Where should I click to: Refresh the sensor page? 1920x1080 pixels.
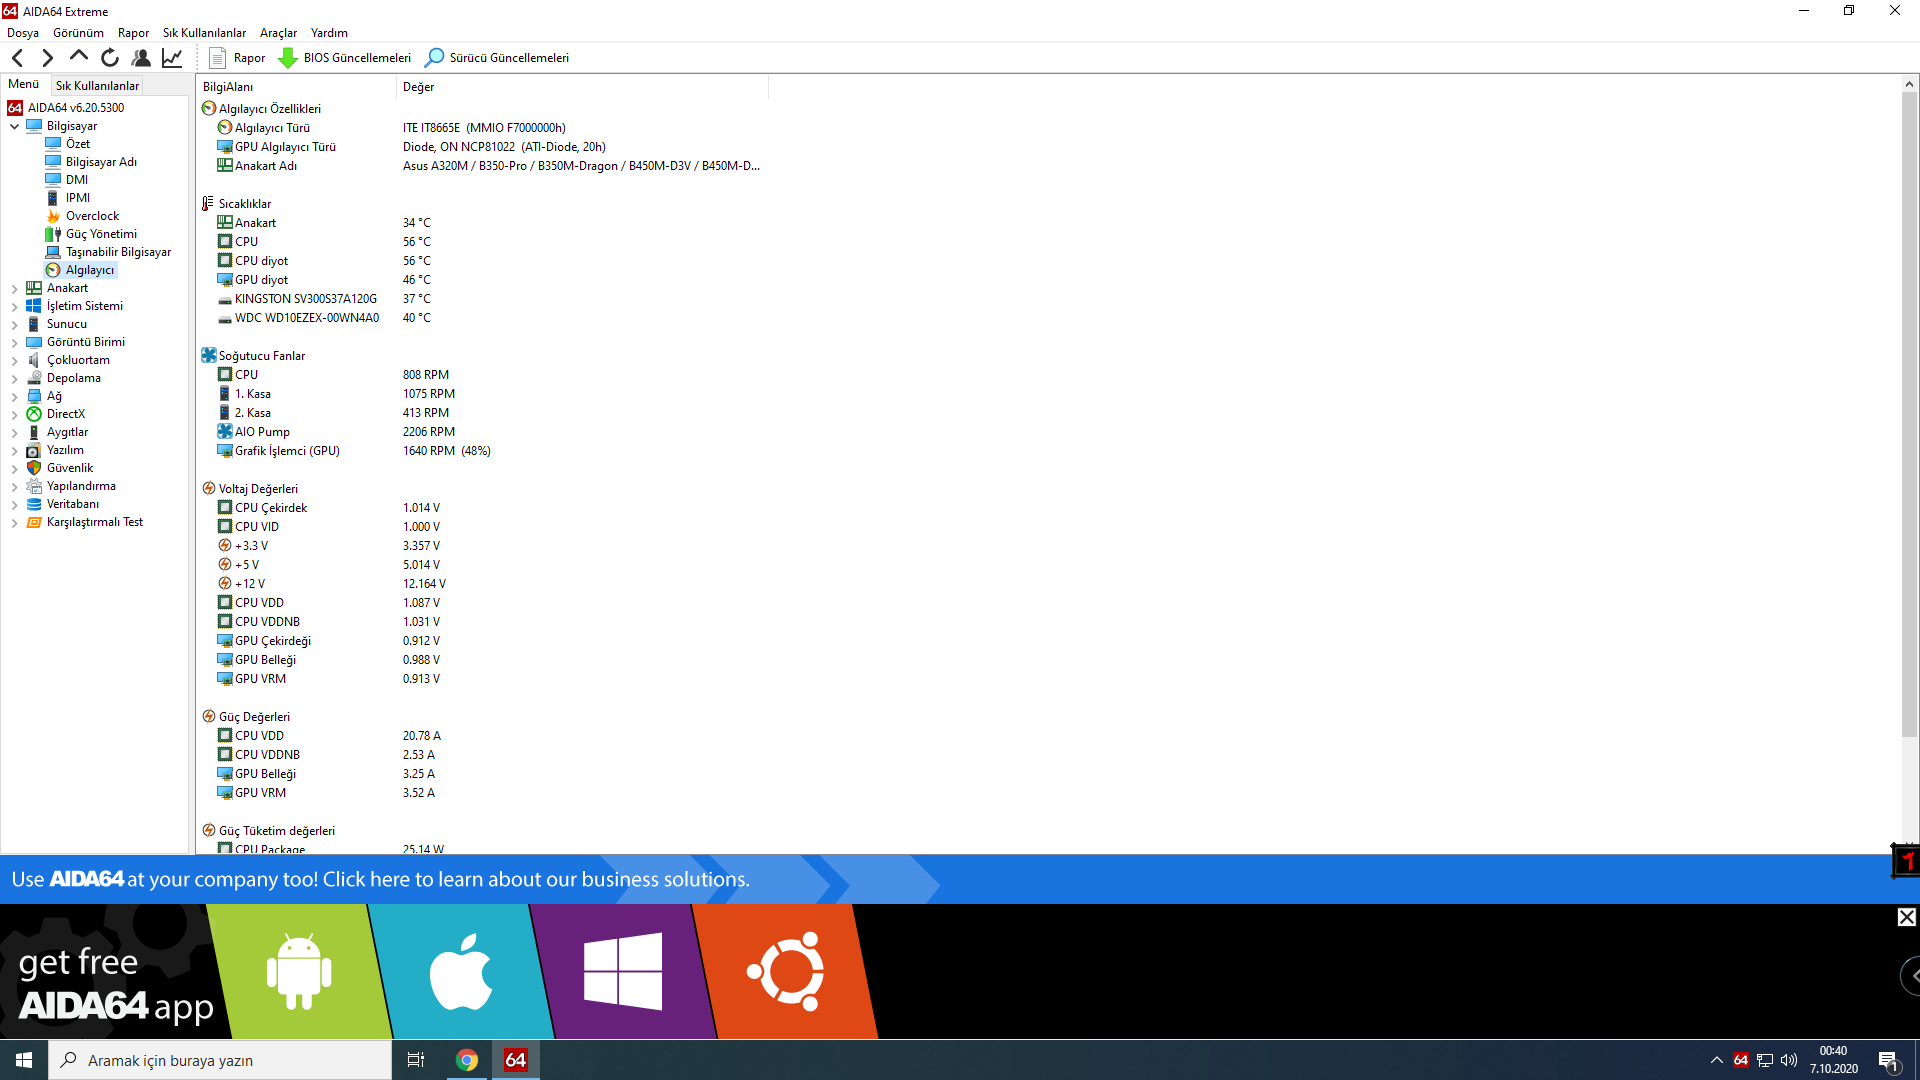[110, 58]
